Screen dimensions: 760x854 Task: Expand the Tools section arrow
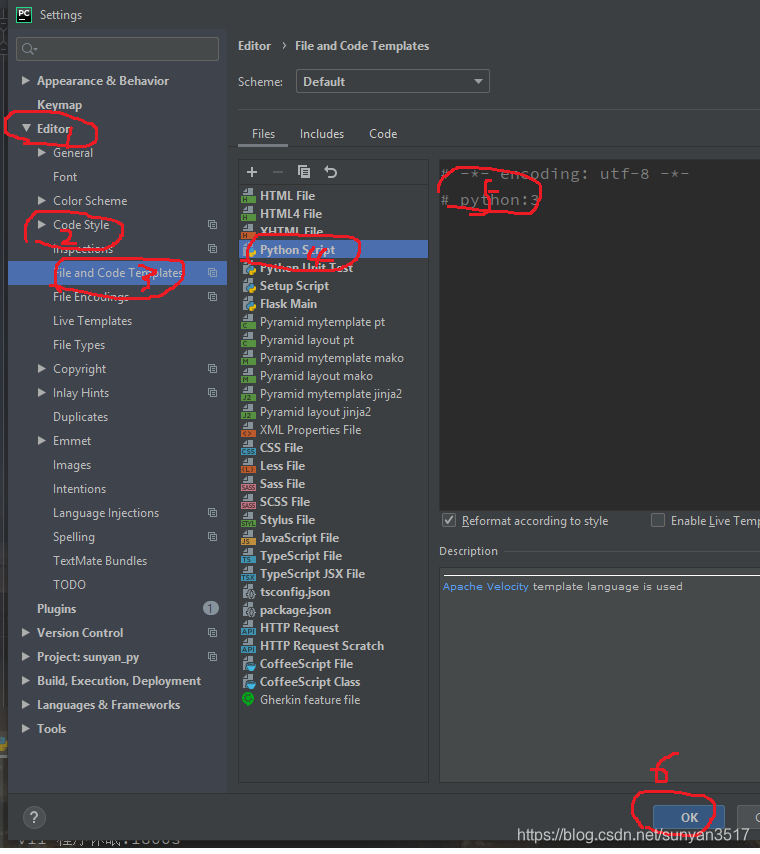point(25,728)
